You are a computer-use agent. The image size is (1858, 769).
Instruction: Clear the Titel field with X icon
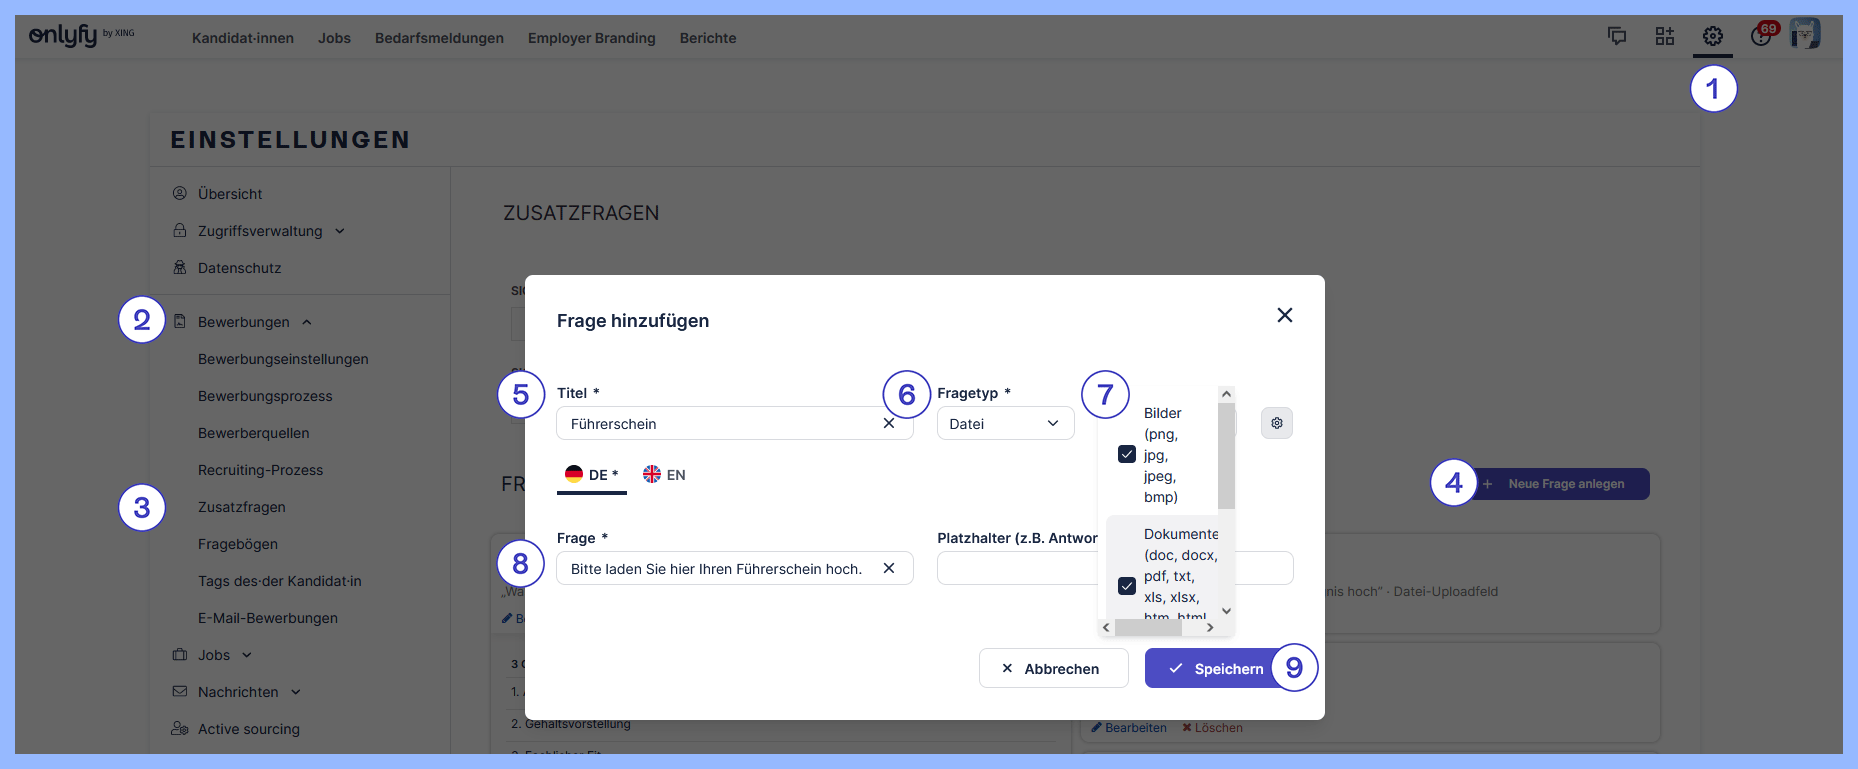click(888, 423)
